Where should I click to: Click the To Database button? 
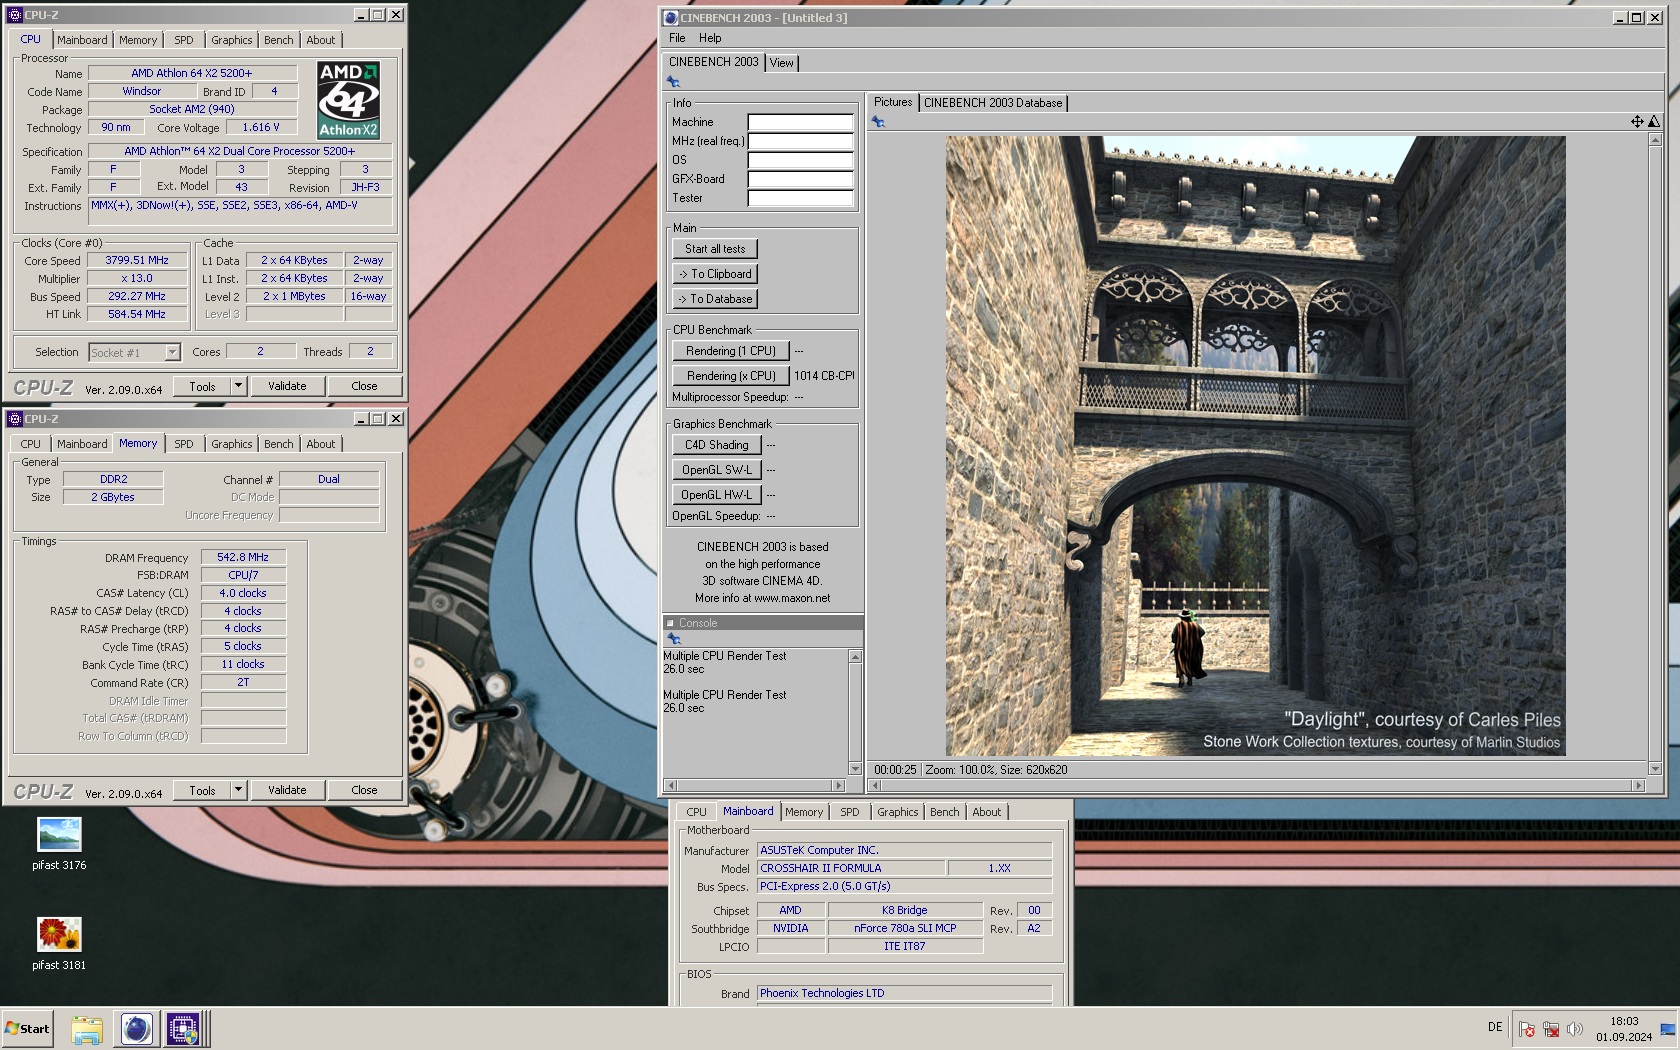pyautogui.click(x=715, y=299)
